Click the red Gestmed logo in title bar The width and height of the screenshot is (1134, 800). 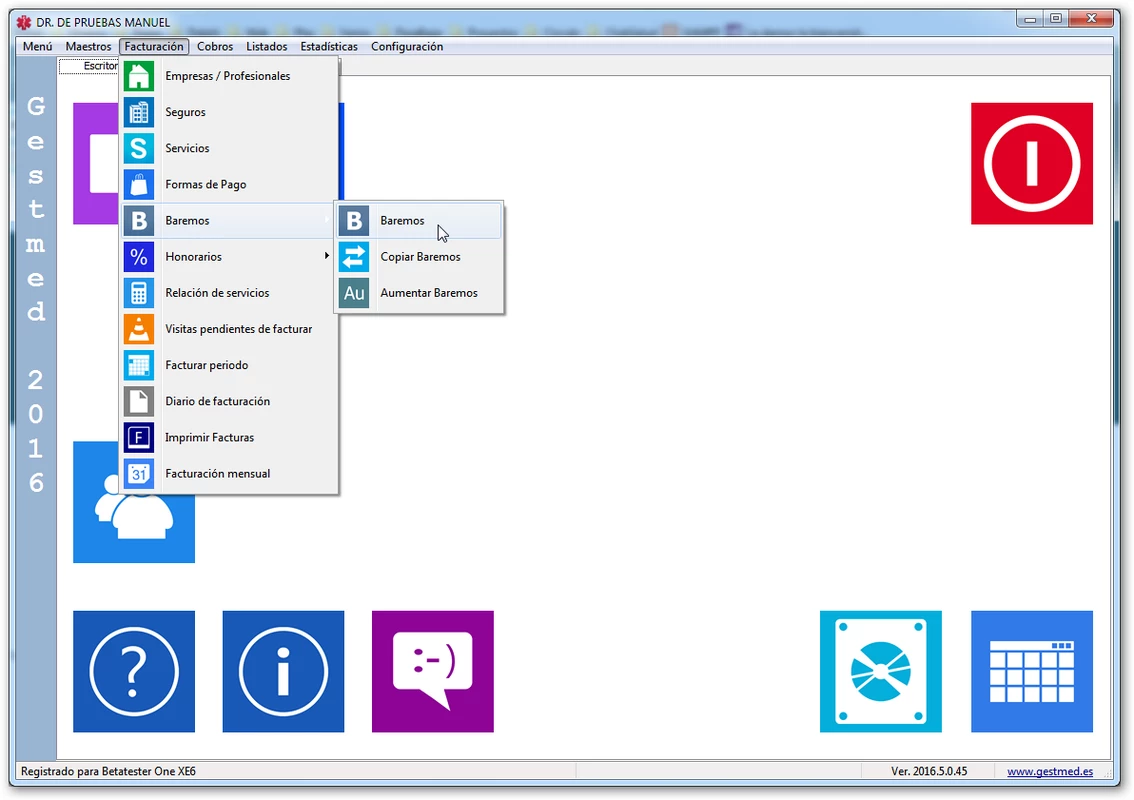click(x=24, y=22)
